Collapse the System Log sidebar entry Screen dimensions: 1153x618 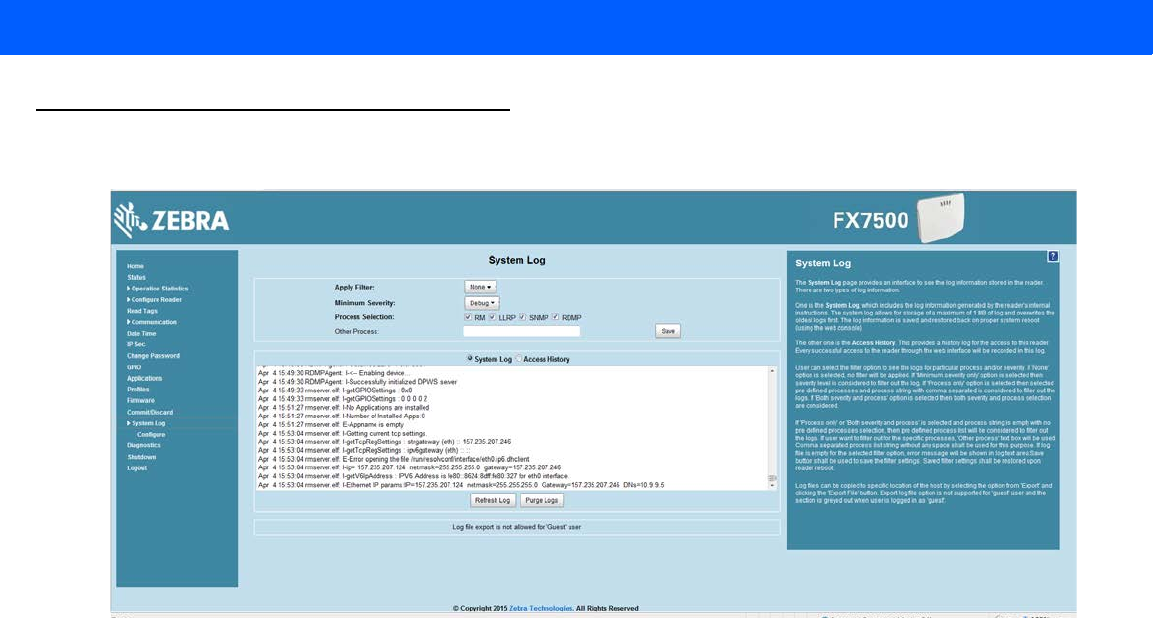[146, 423]
